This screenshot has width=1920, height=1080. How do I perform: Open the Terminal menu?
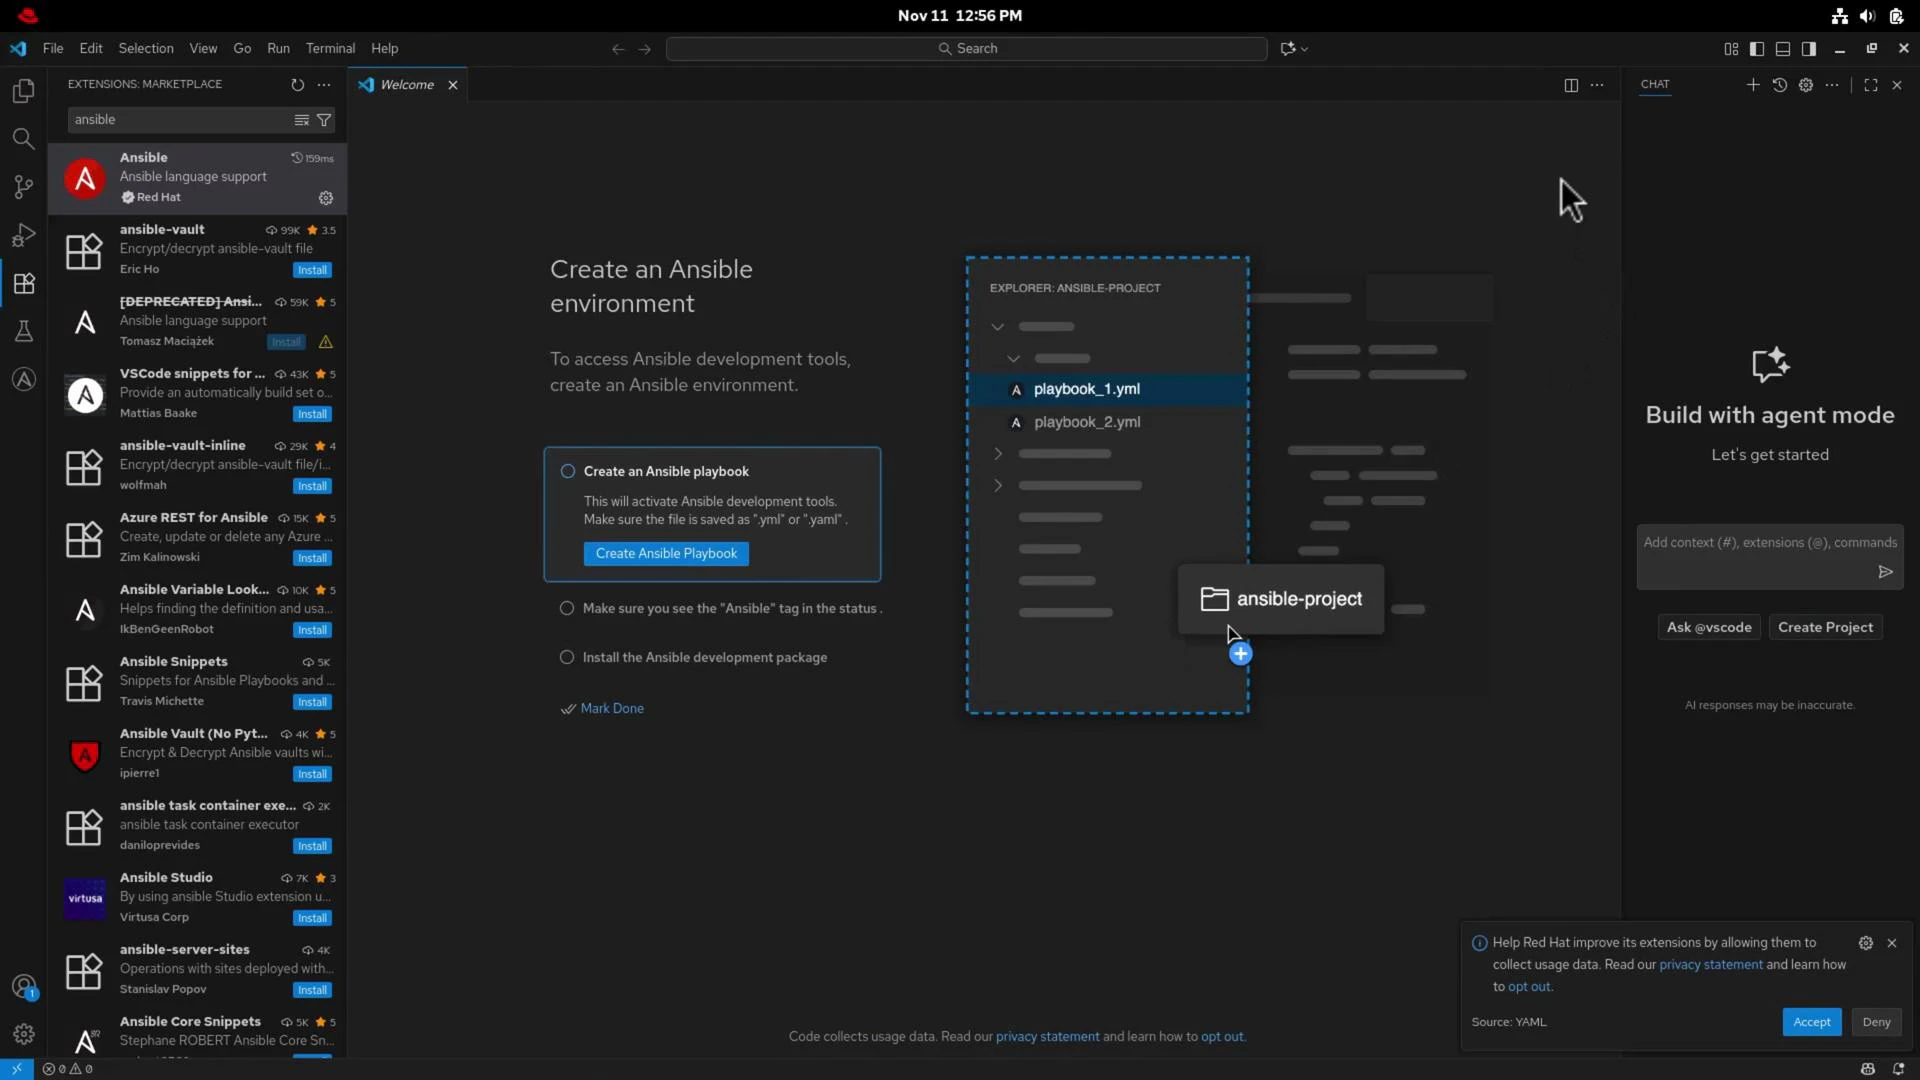[x=330, y=48]
